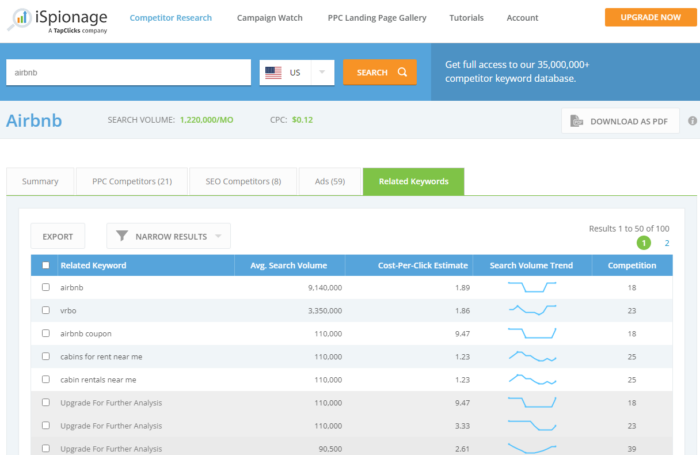Click cabins for rent near me sparkline
This screenshot has width=700, height=455.
click(532, 356)
